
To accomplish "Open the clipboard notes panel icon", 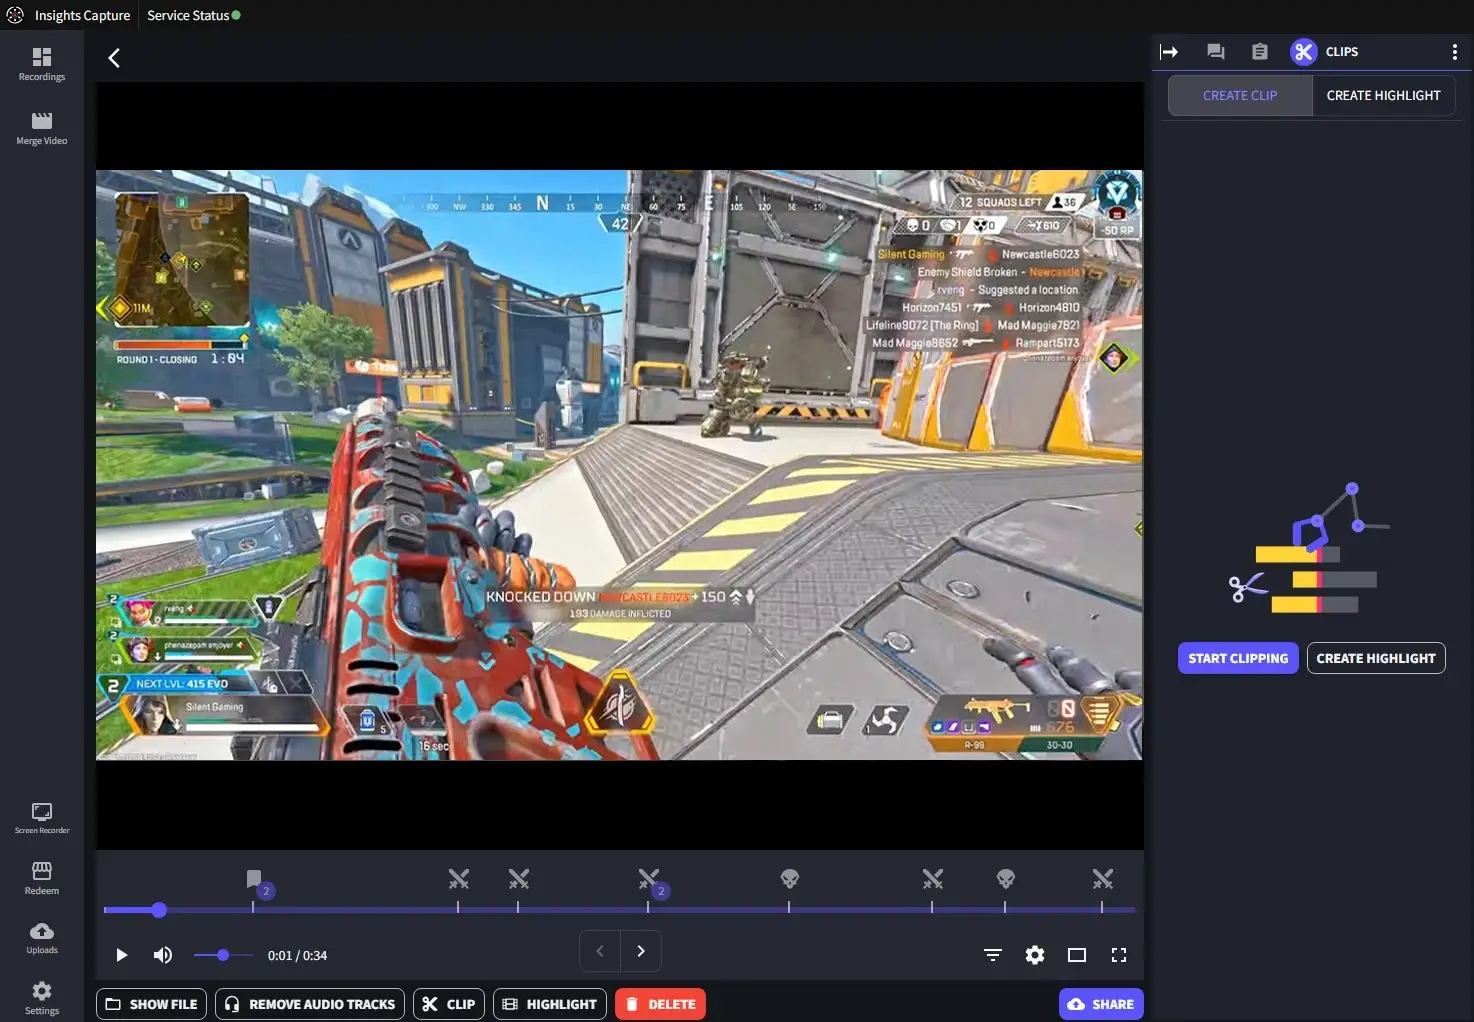I will pyautogui.click(x=1259, y=51).
